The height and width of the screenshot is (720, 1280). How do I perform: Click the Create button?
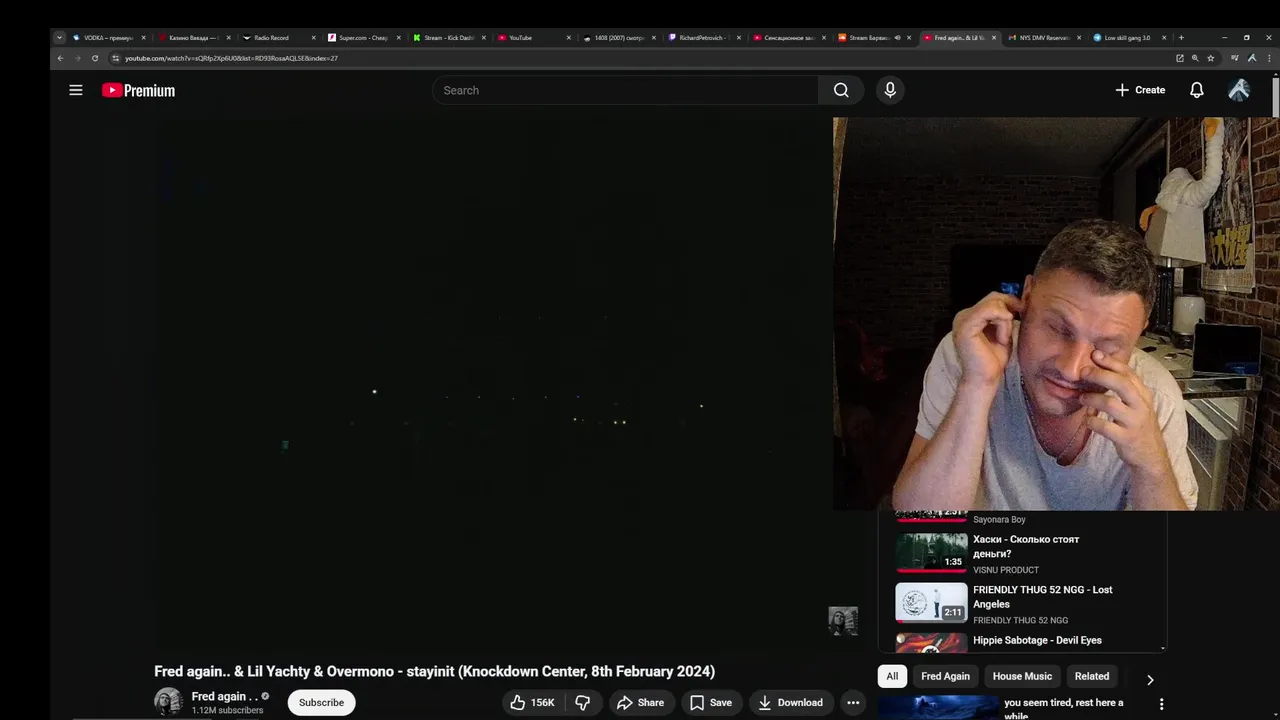pyautogui.click(x=1140, y=90)
